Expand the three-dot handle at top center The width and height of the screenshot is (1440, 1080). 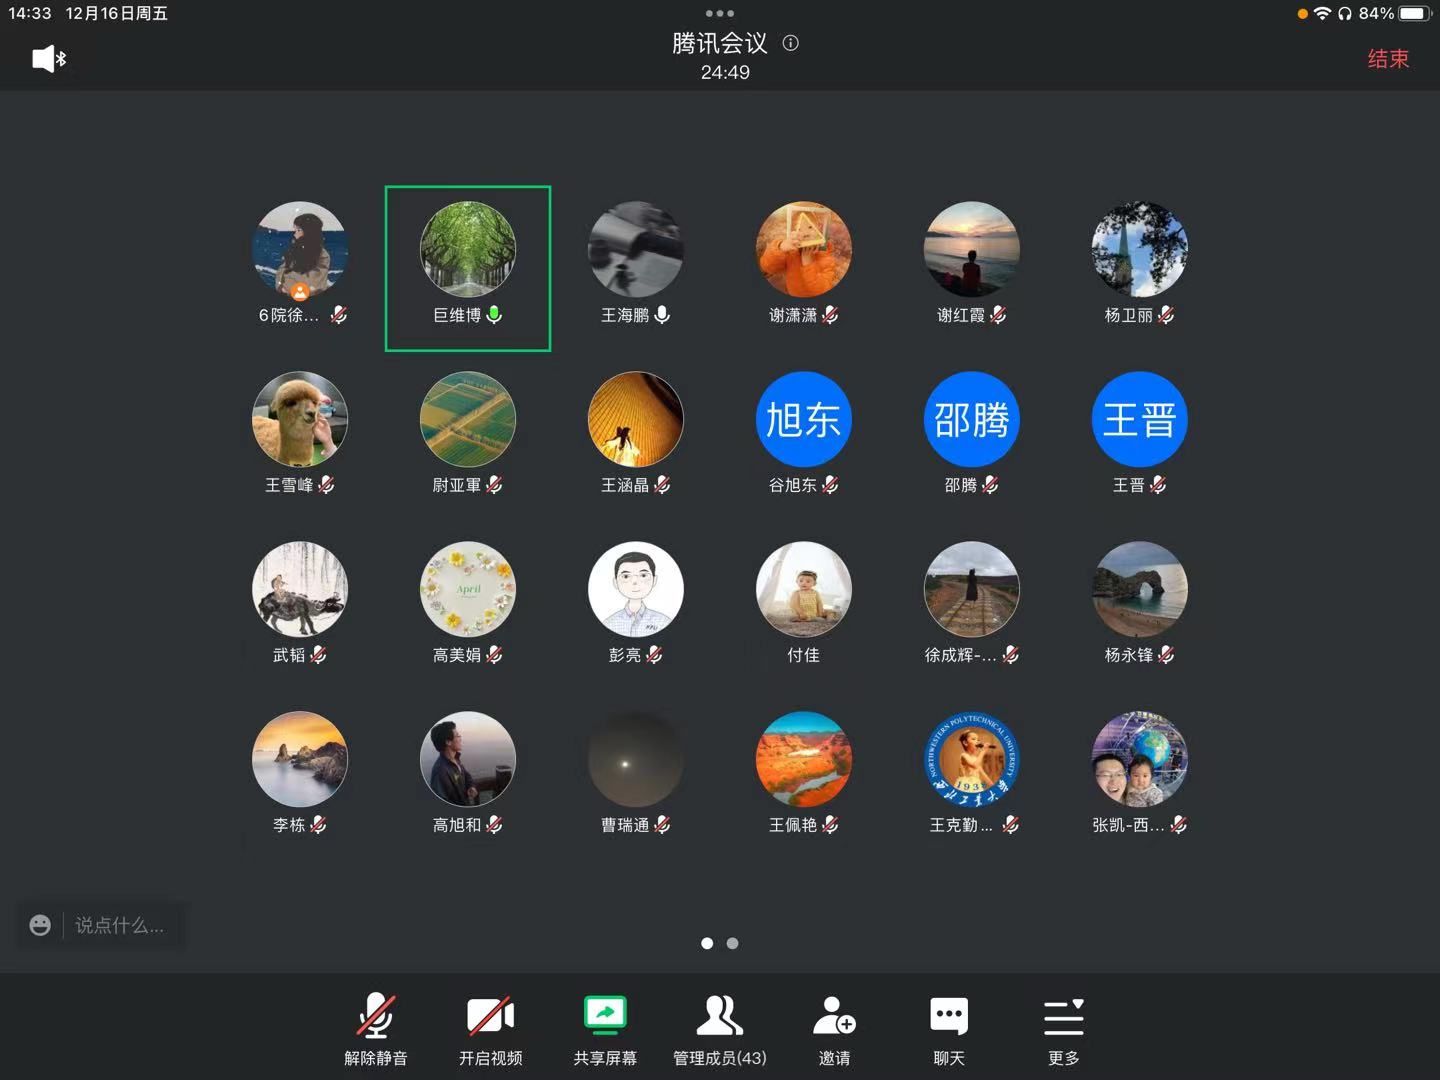(x=719, y=13)
